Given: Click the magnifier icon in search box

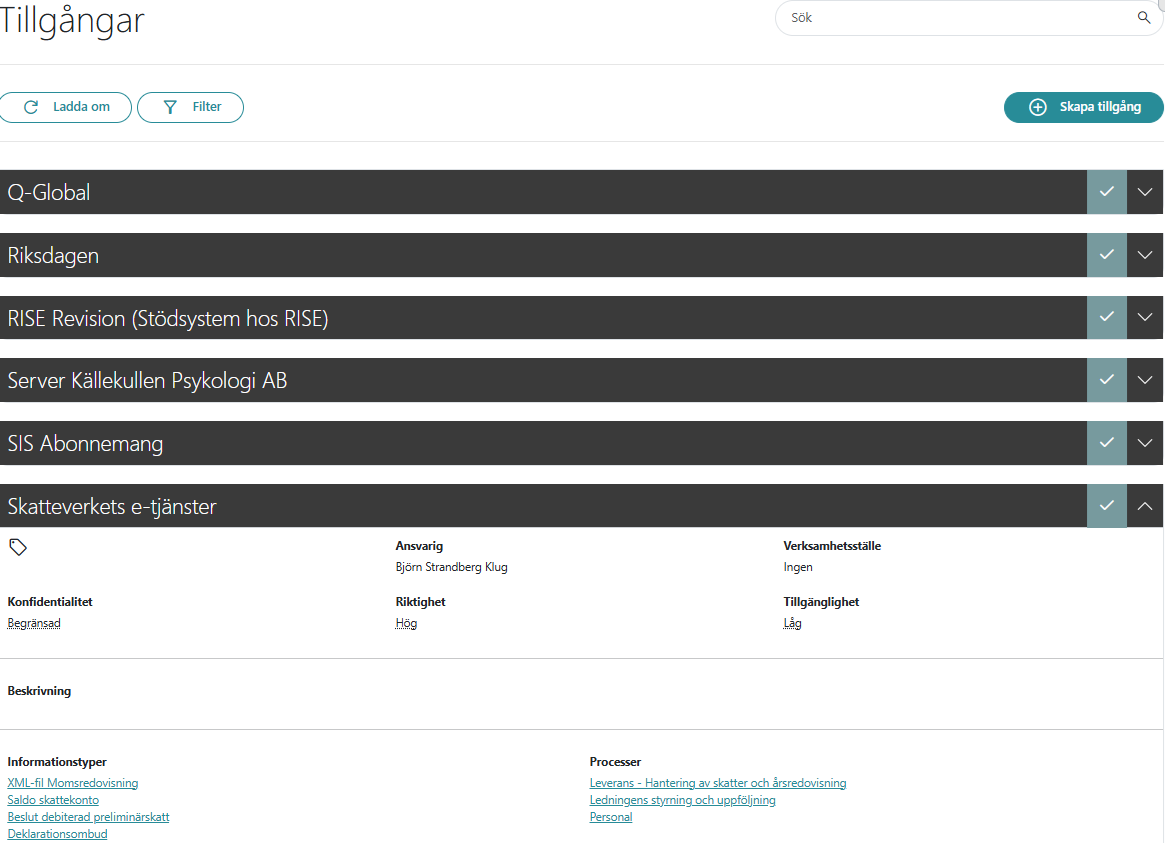Looking at the screenshot, I should (1143, 17).
